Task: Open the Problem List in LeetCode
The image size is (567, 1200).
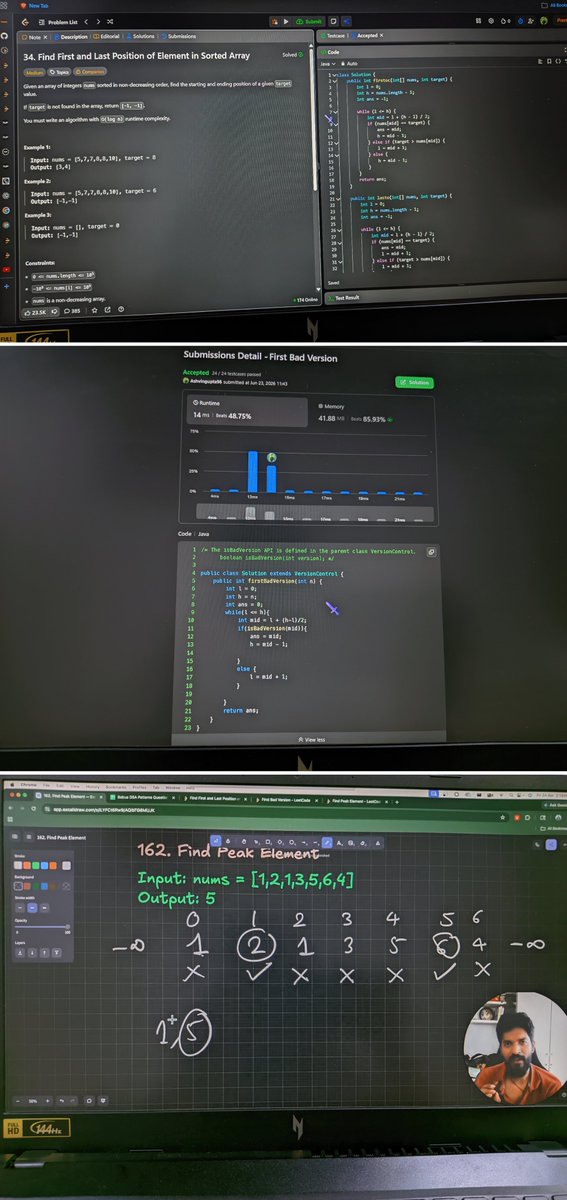Action: (56, 20)
